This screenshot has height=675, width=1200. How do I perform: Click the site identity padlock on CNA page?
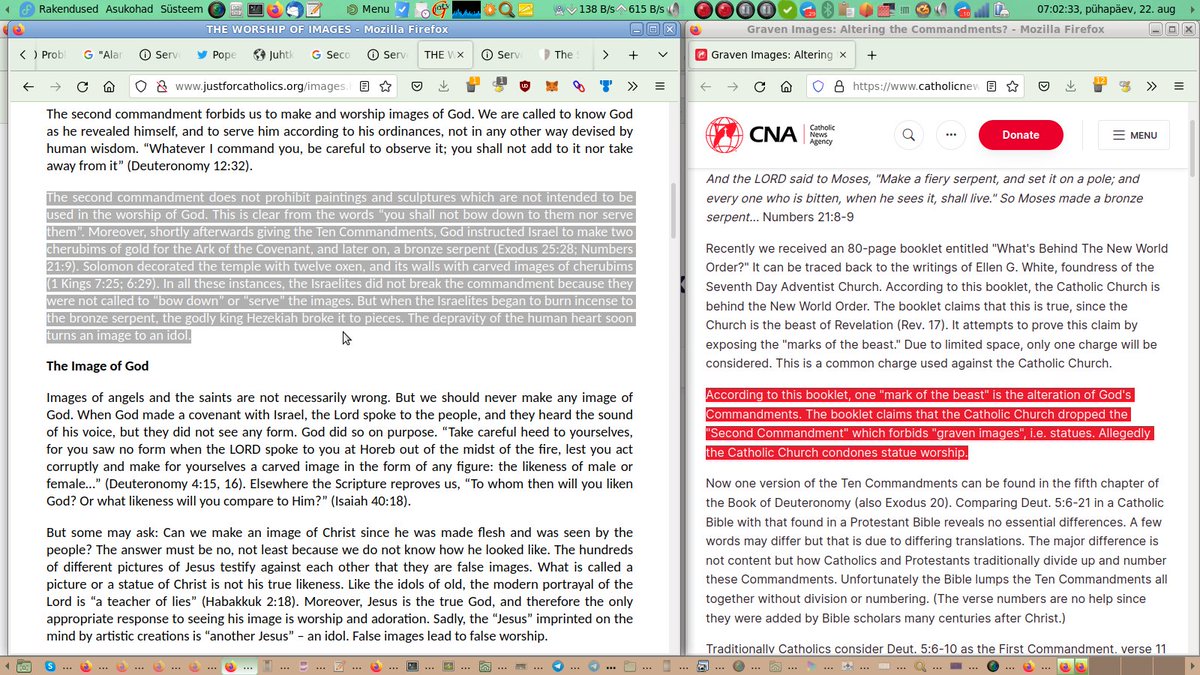coord(839,86)
